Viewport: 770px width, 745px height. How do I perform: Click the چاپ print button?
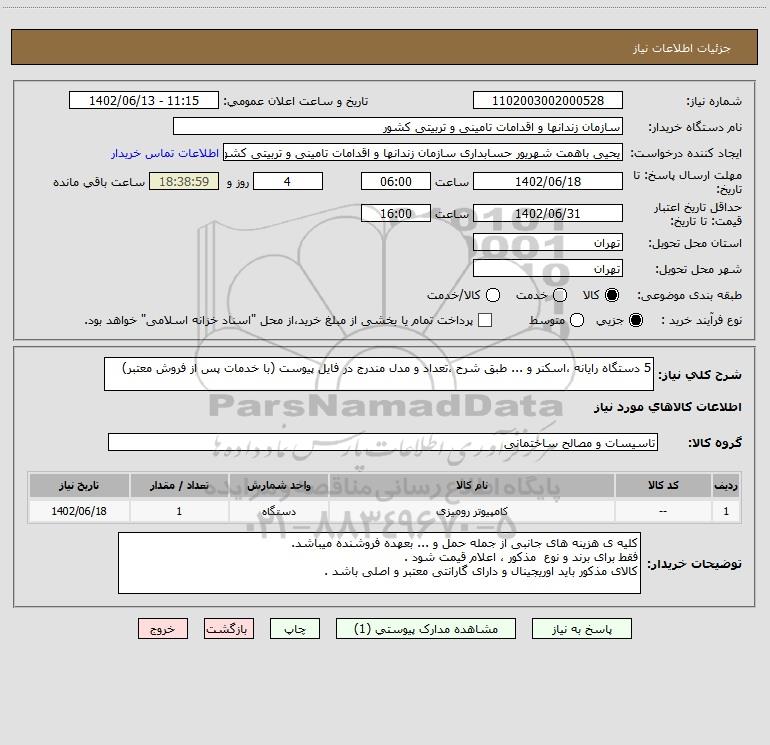point(295,629)
